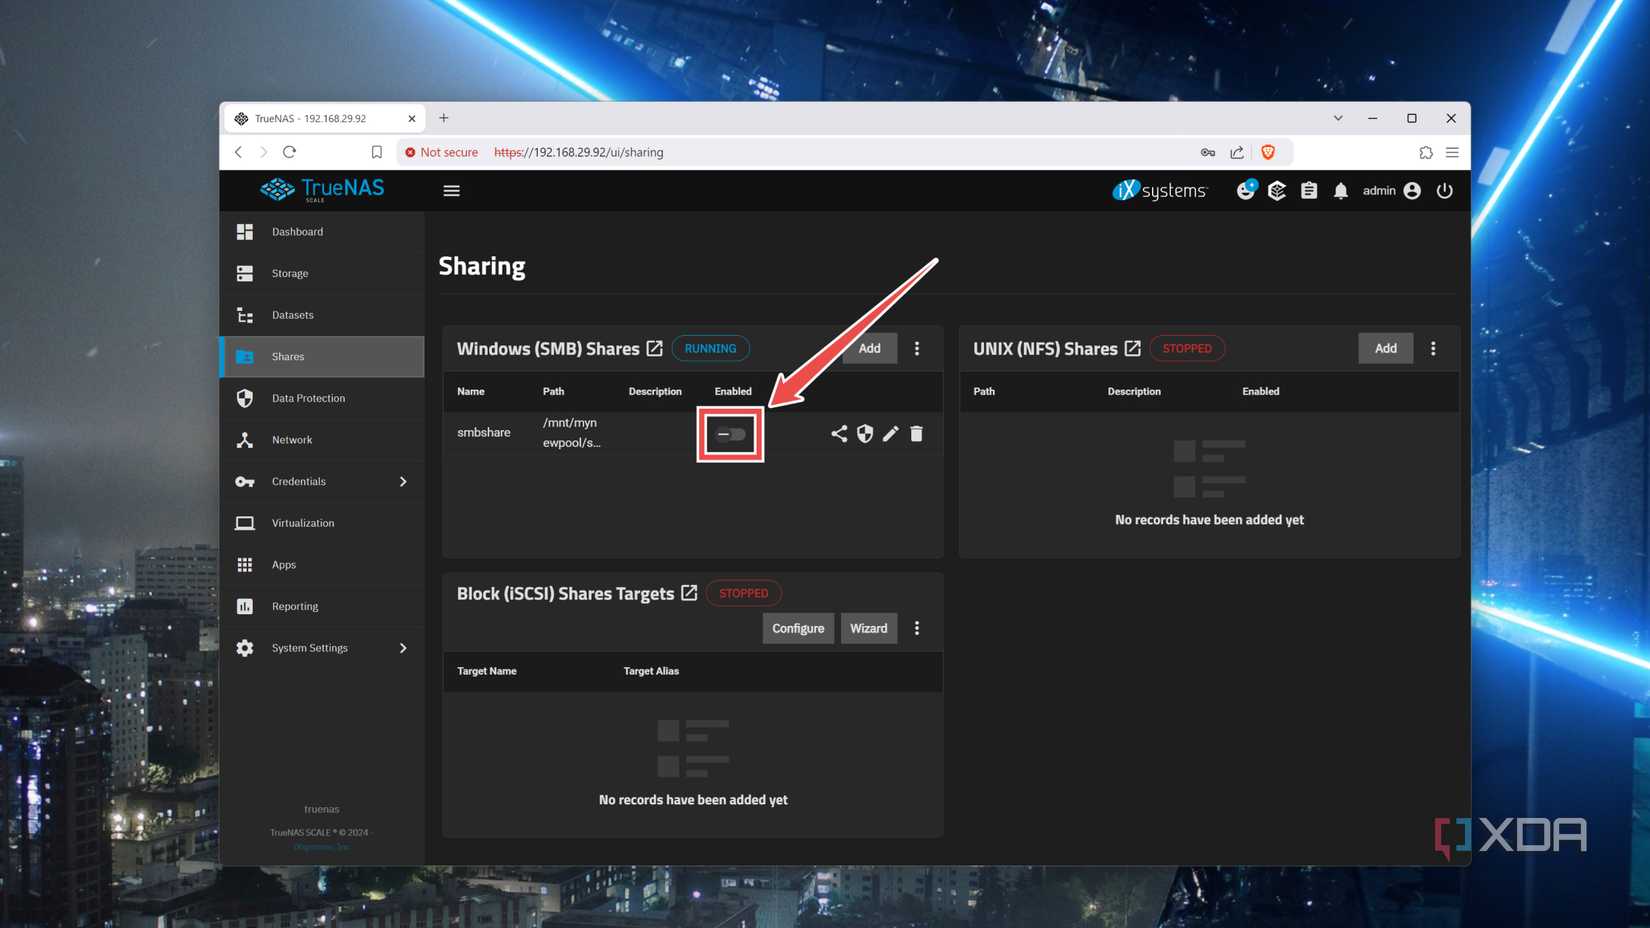Open Windows SMB Shares external link icon
This screenshot has width=1650, height=928.
654,348
